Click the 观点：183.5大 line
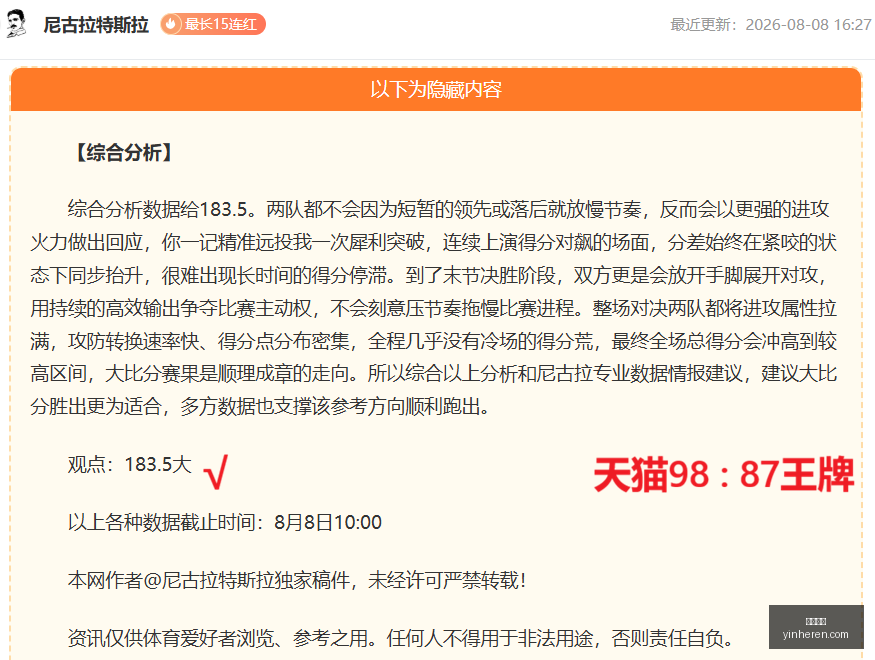The height and width of the screenshot is (660, 875). pyautogui.click(x=129, y=465)
